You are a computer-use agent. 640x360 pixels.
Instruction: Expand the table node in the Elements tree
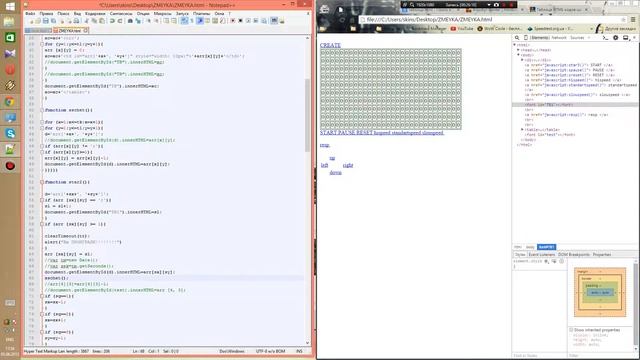tap(522, 129)
